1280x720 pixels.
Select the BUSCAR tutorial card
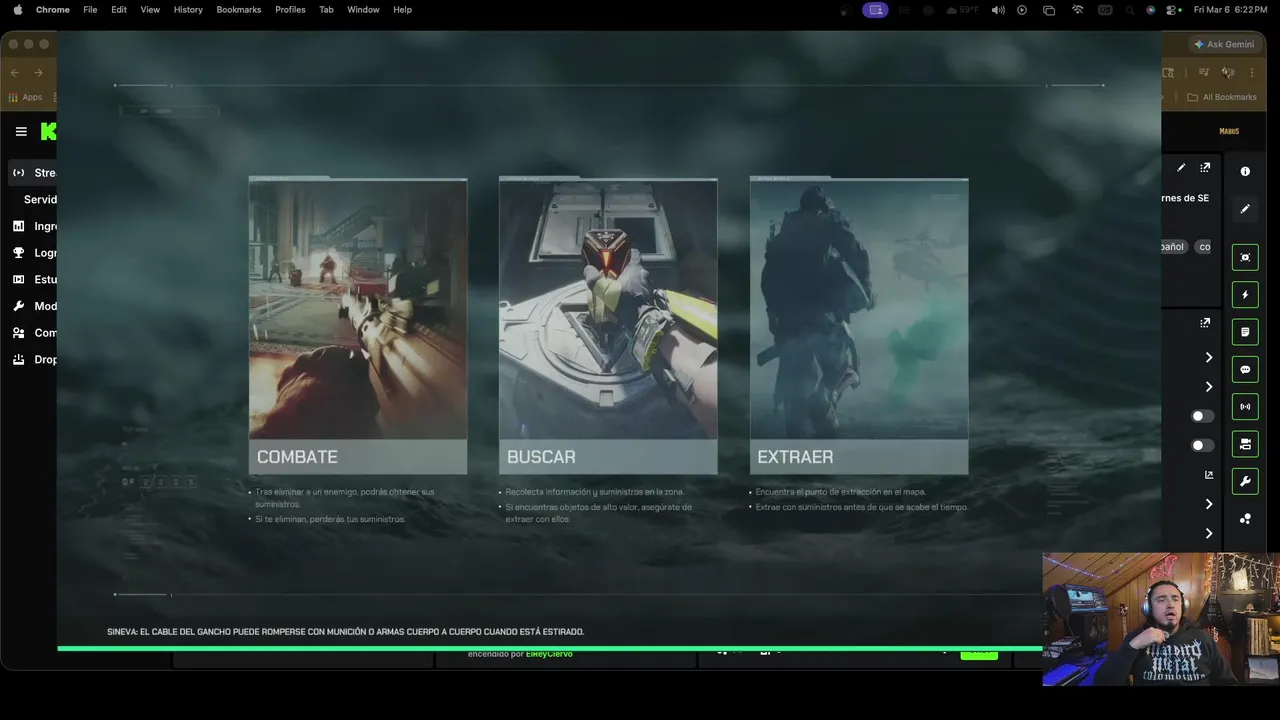[x=608, y=326]
